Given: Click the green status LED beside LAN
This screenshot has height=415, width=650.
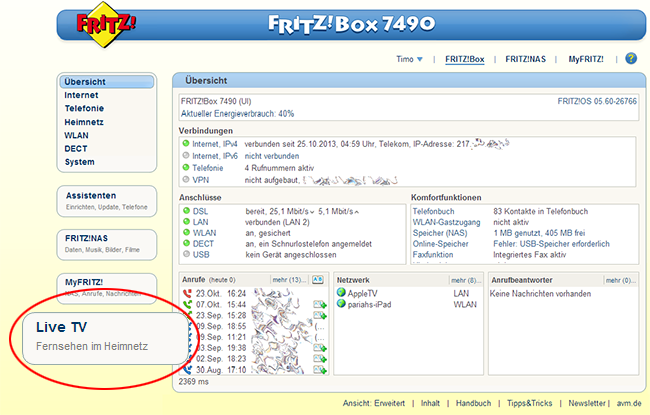Looking at the screenshot, I should coord(186,221).
